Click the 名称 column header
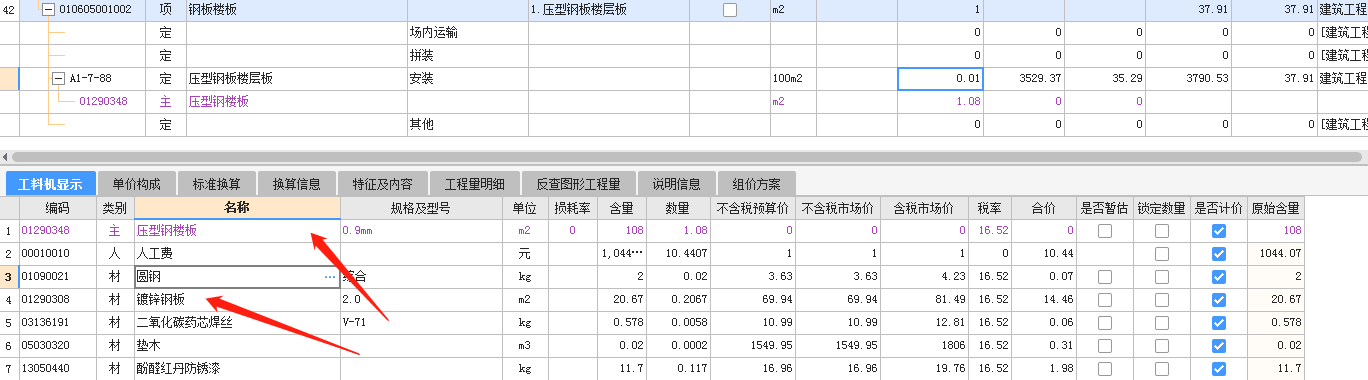This screenshot has width=1368, height=380. tap(236, 208)
